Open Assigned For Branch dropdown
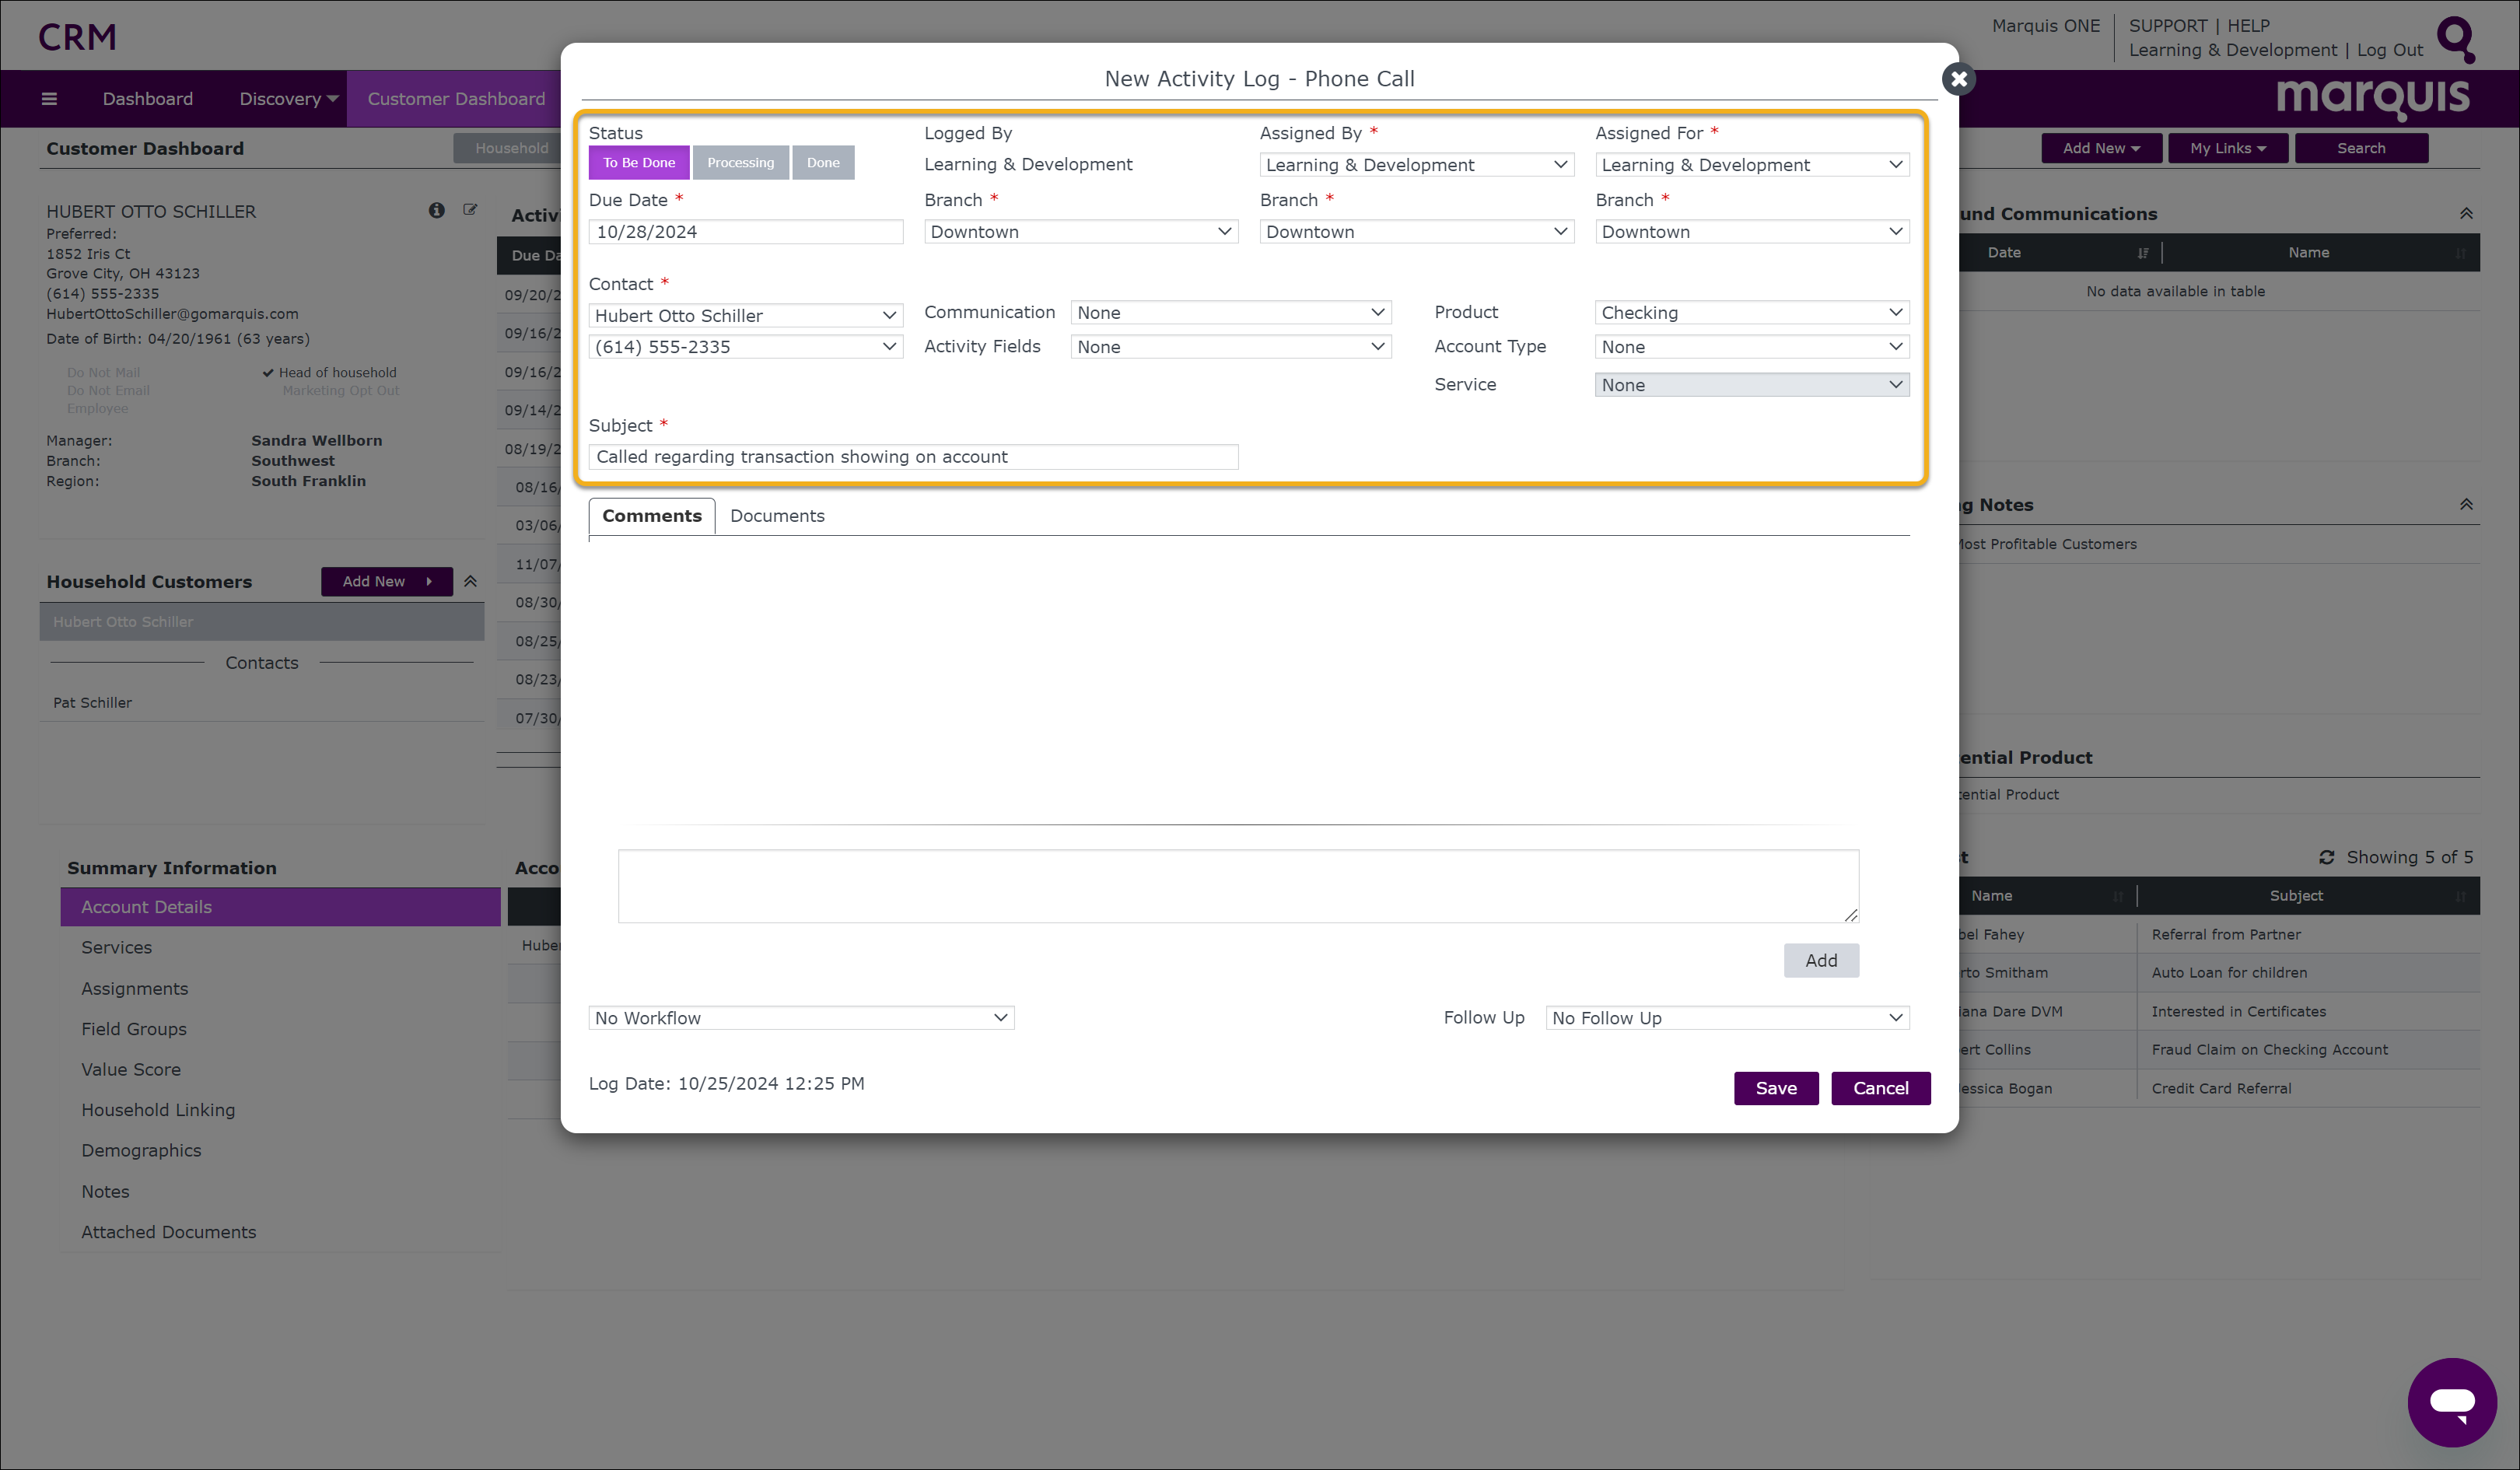The image size is (2520, 1470). [x=1752, y=232]
